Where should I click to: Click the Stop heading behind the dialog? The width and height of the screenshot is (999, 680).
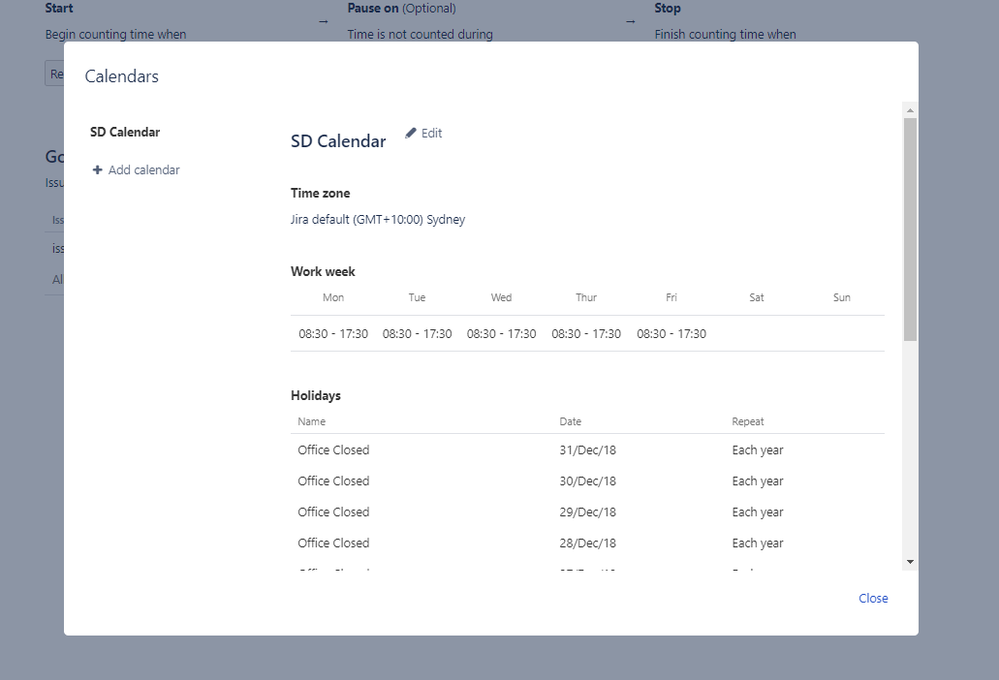click(x=667, y=8)
